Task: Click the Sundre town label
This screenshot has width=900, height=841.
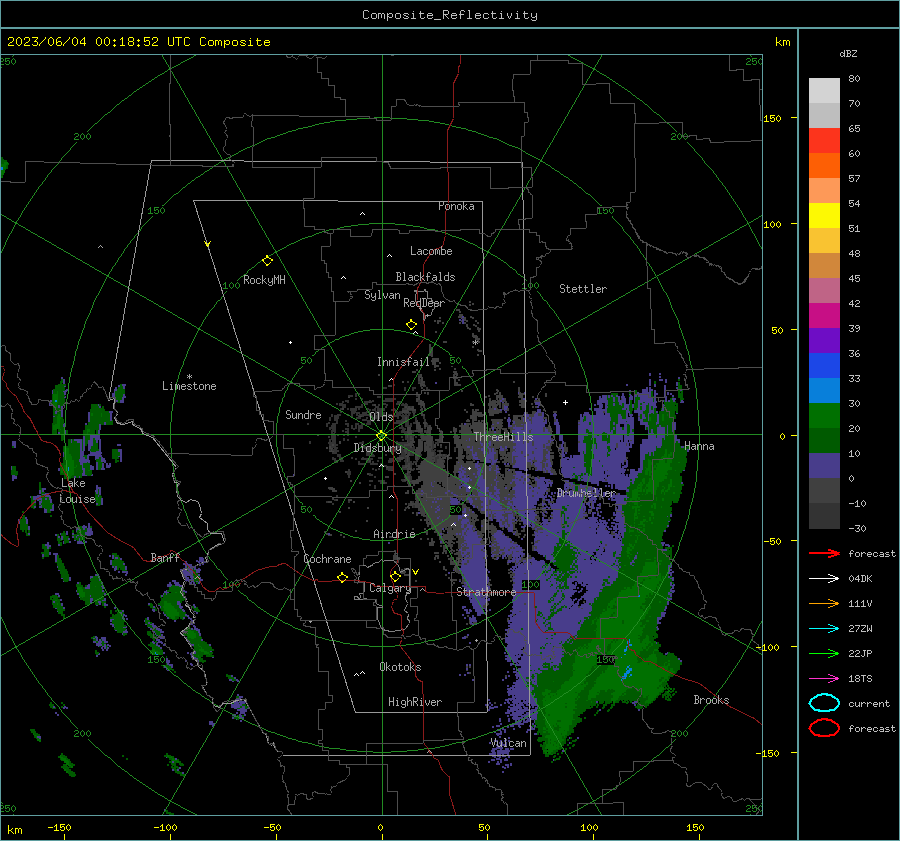Action: (303, 414)
